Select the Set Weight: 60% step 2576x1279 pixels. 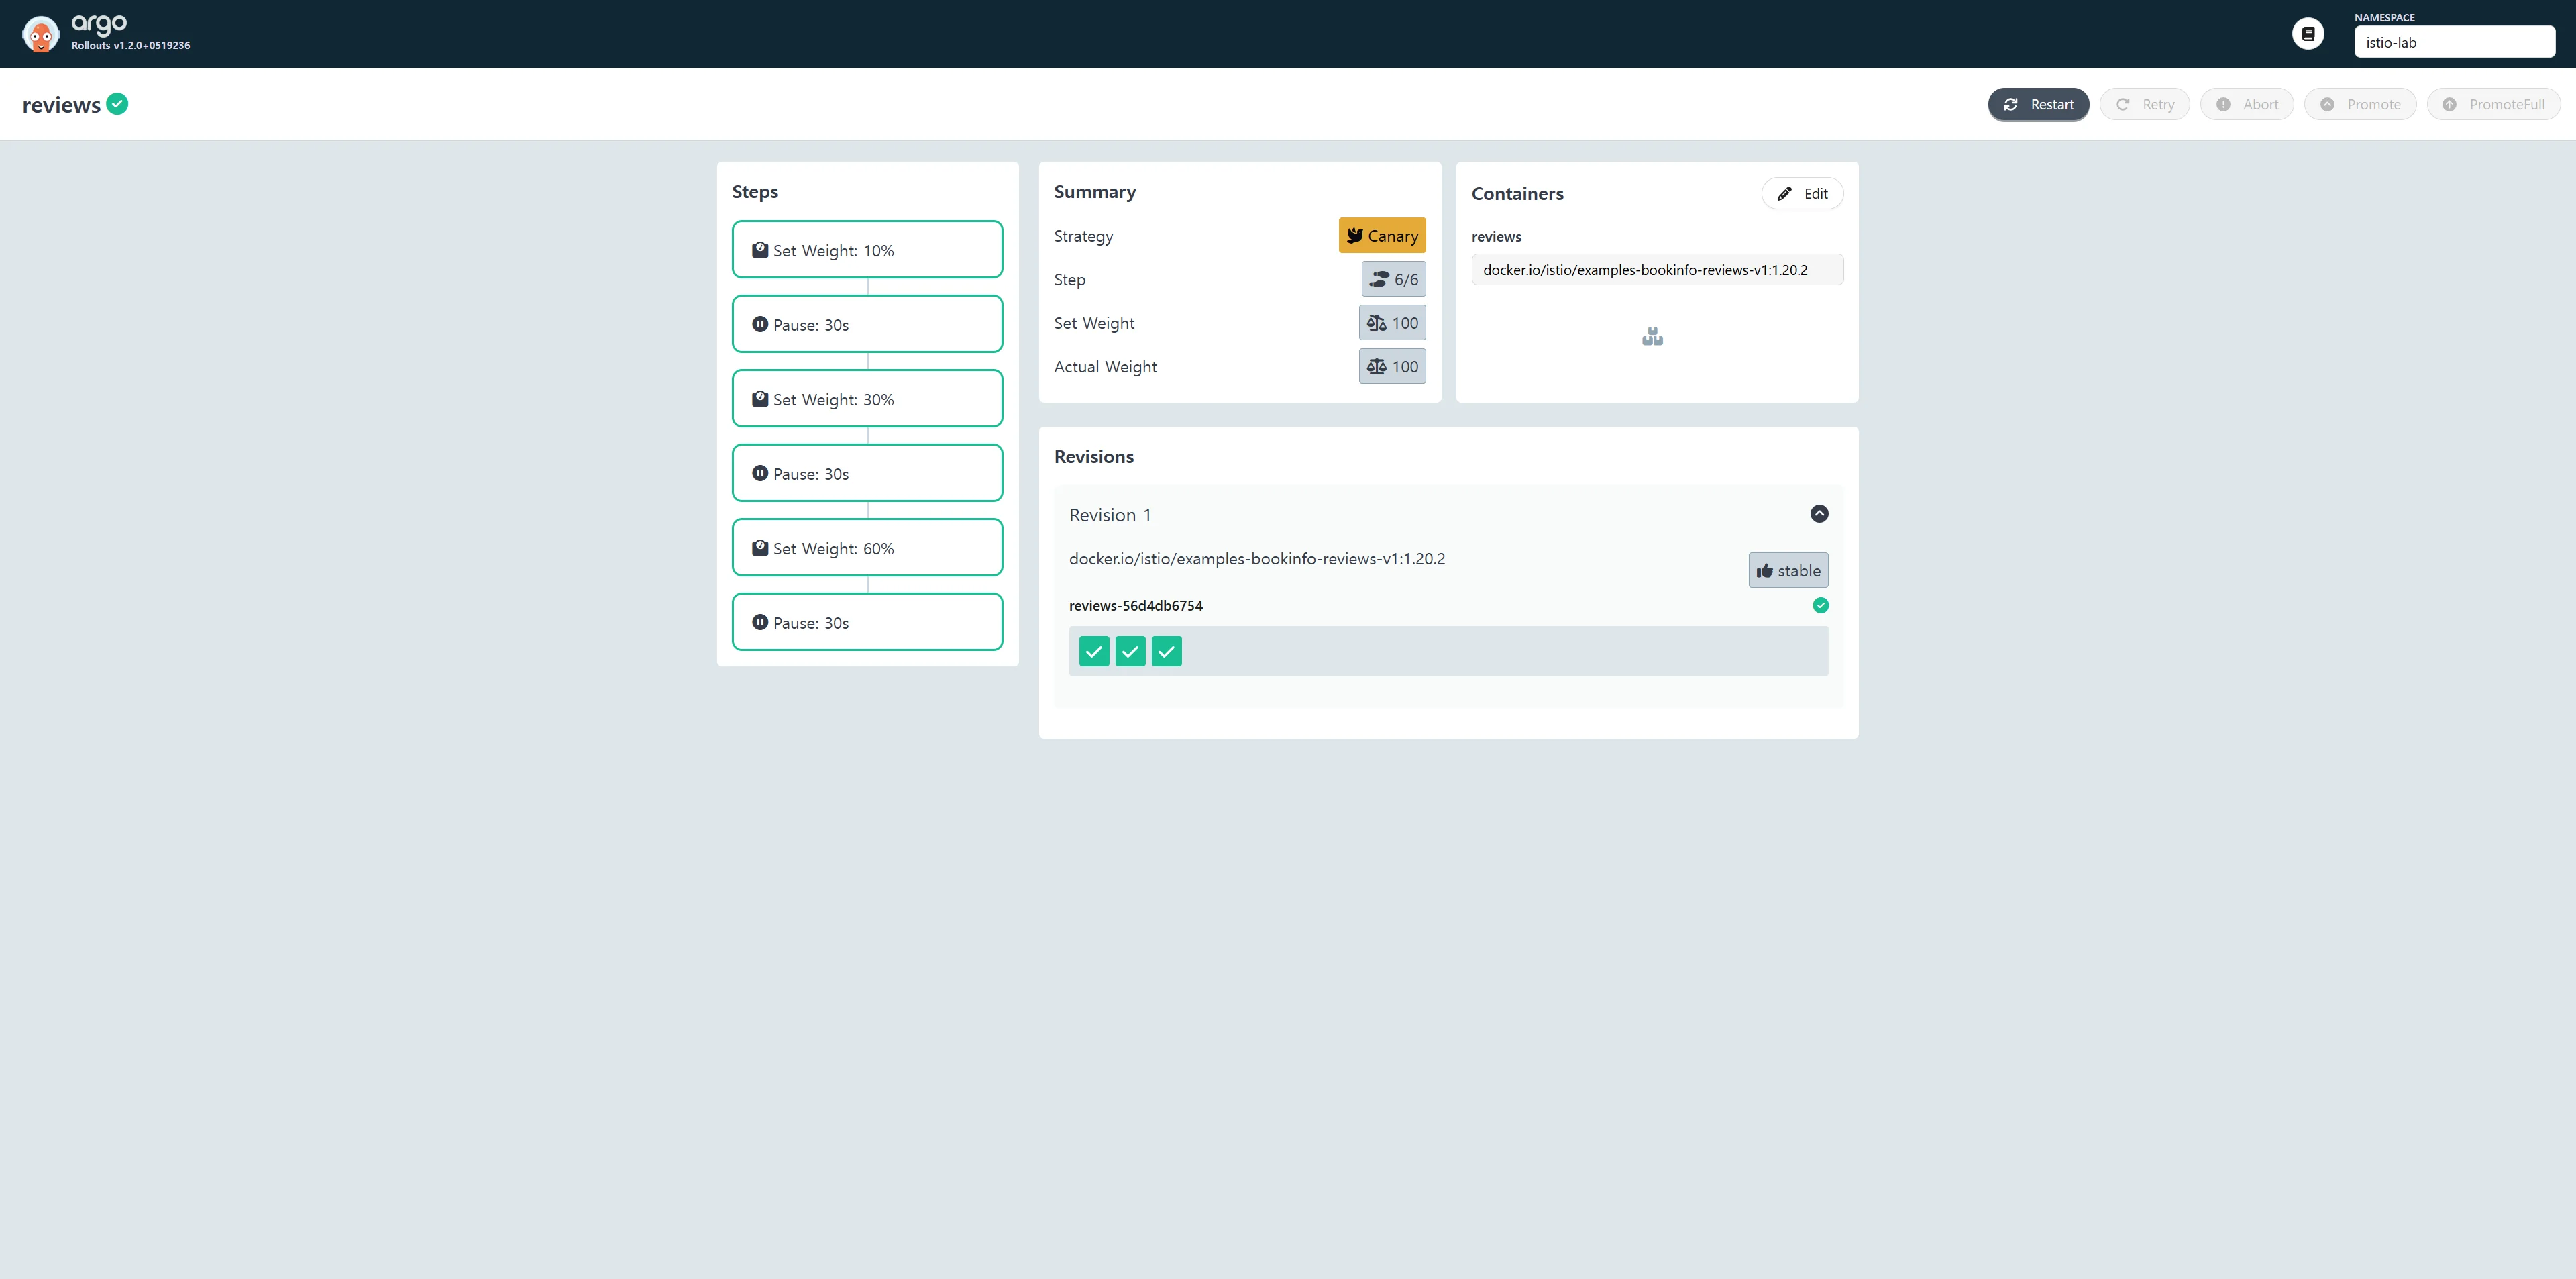point(867,548)
